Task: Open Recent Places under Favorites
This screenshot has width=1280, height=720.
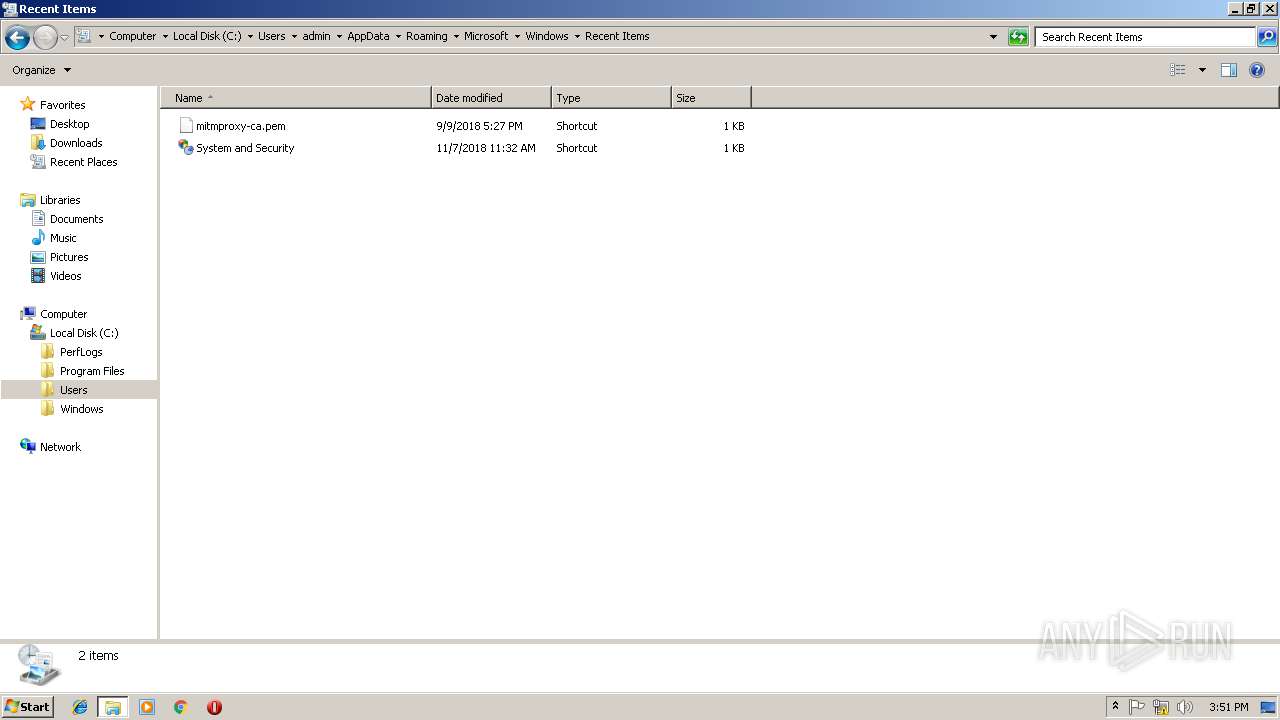Action: click(83, 162)
